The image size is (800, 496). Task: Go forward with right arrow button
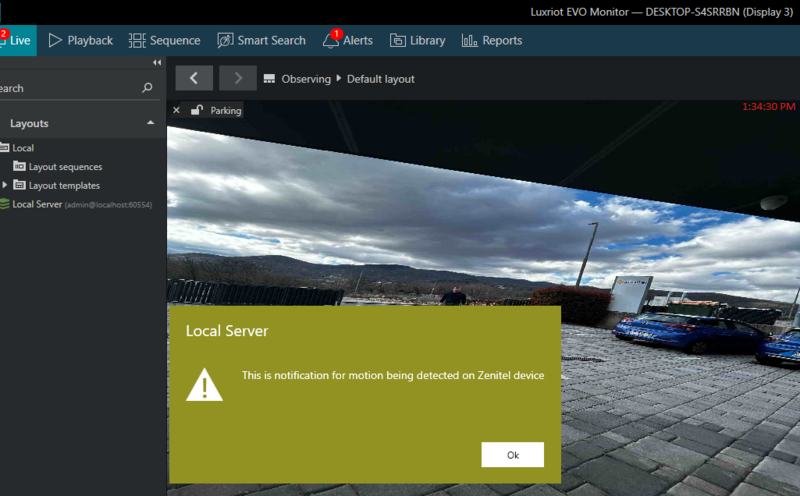pyautogui.click(x=238, y=78)
